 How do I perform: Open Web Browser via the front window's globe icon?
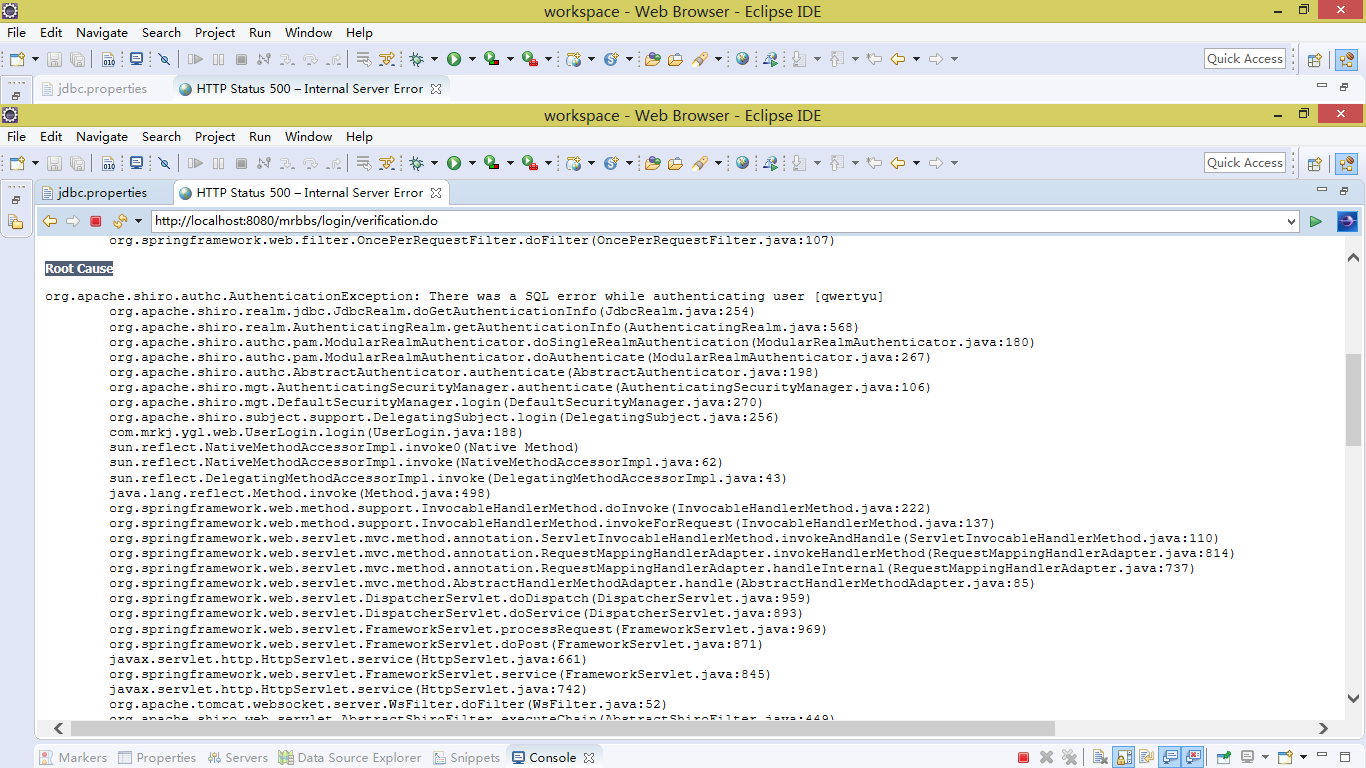point(742,163)
